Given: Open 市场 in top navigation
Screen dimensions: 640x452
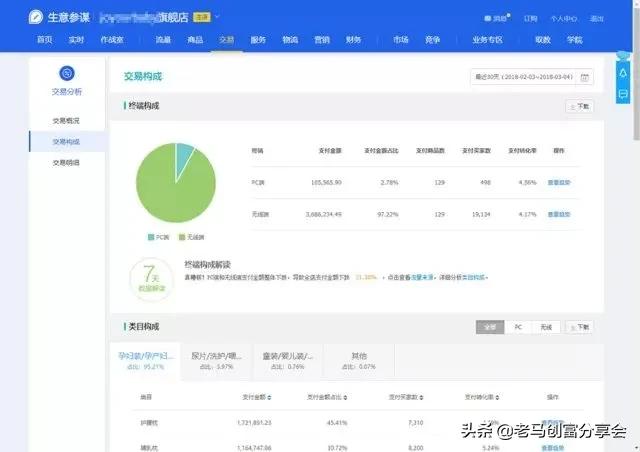Looking at the screenshot, I should 401,40.
